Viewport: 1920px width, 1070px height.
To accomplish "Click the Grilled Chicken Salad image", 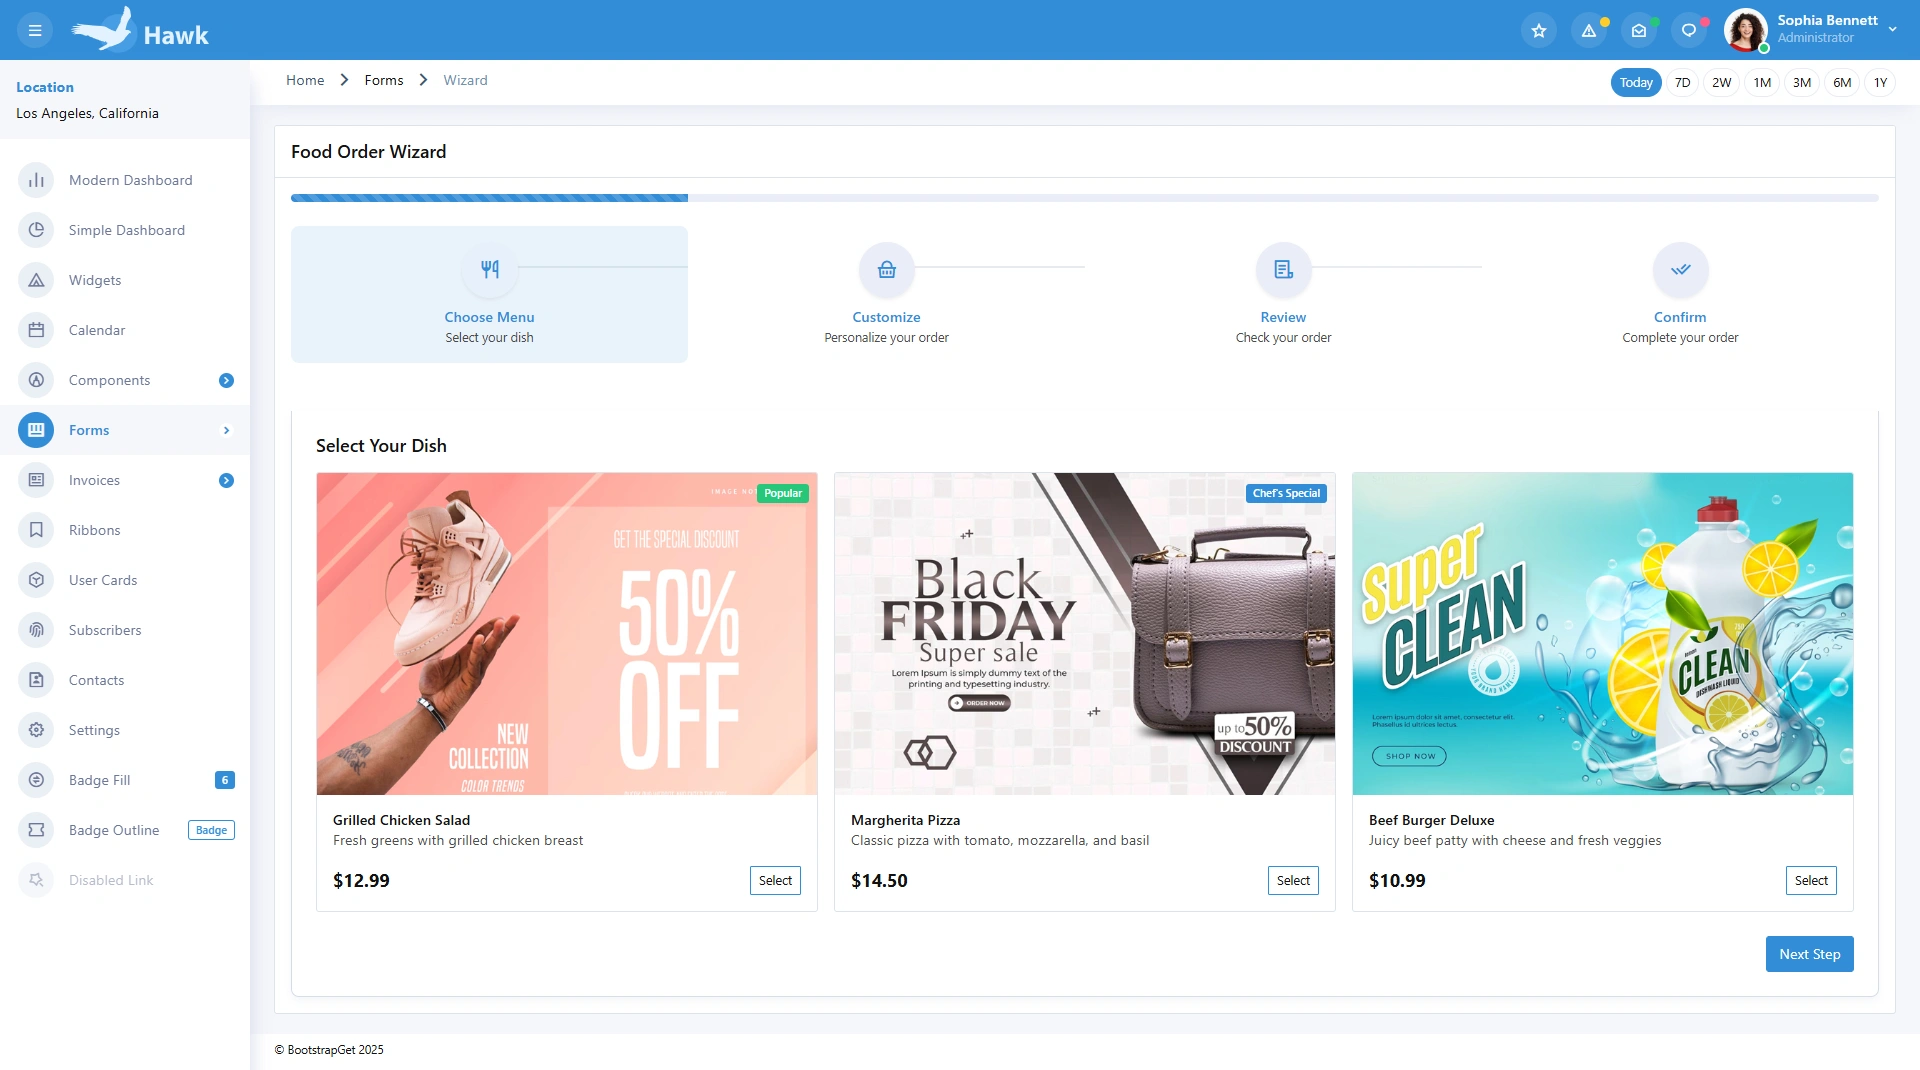I will point(567,634).
